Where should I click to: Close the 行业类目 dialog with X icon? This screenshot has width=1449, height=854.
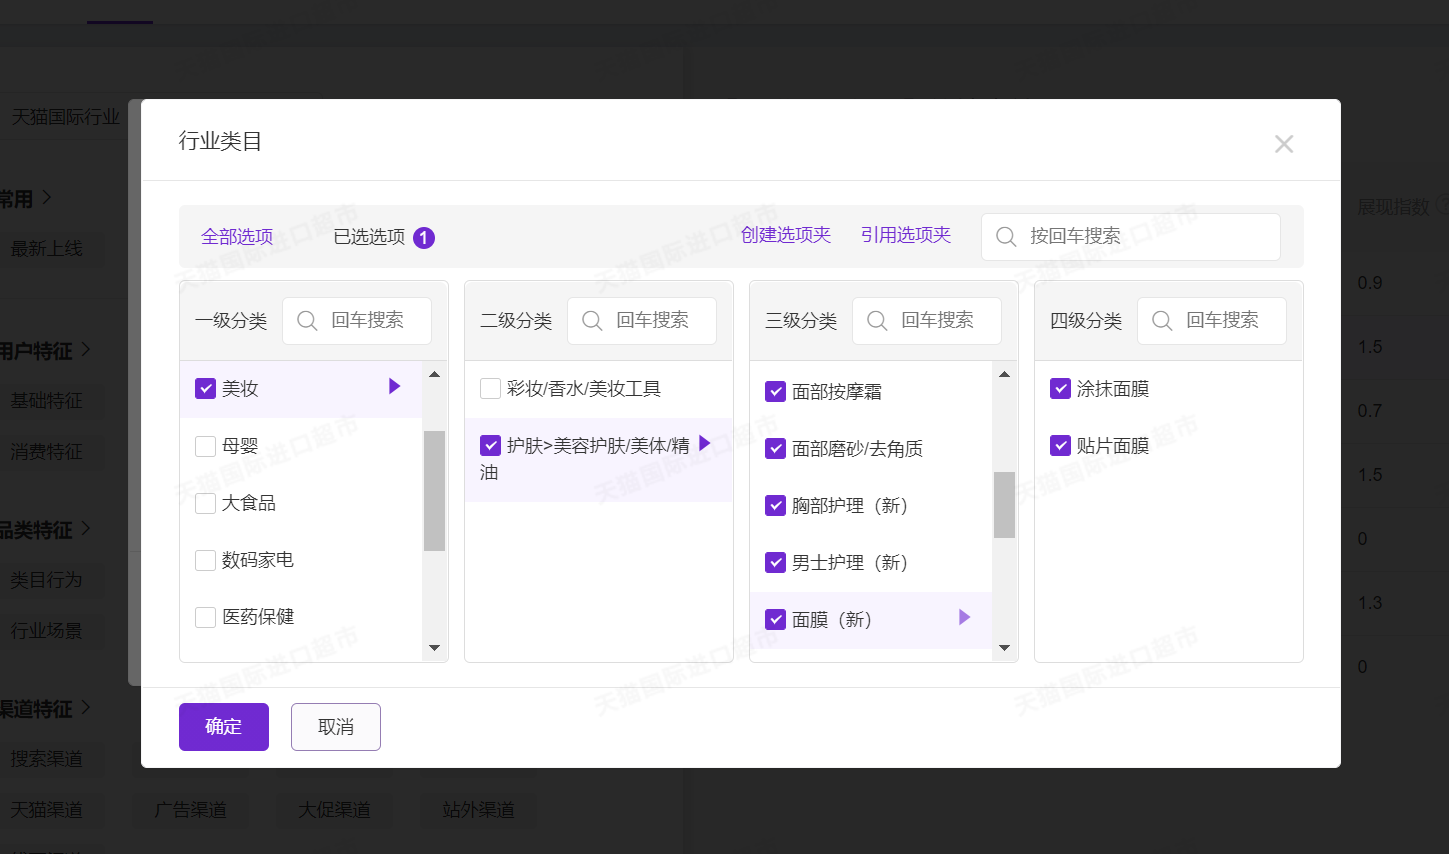1284,144
